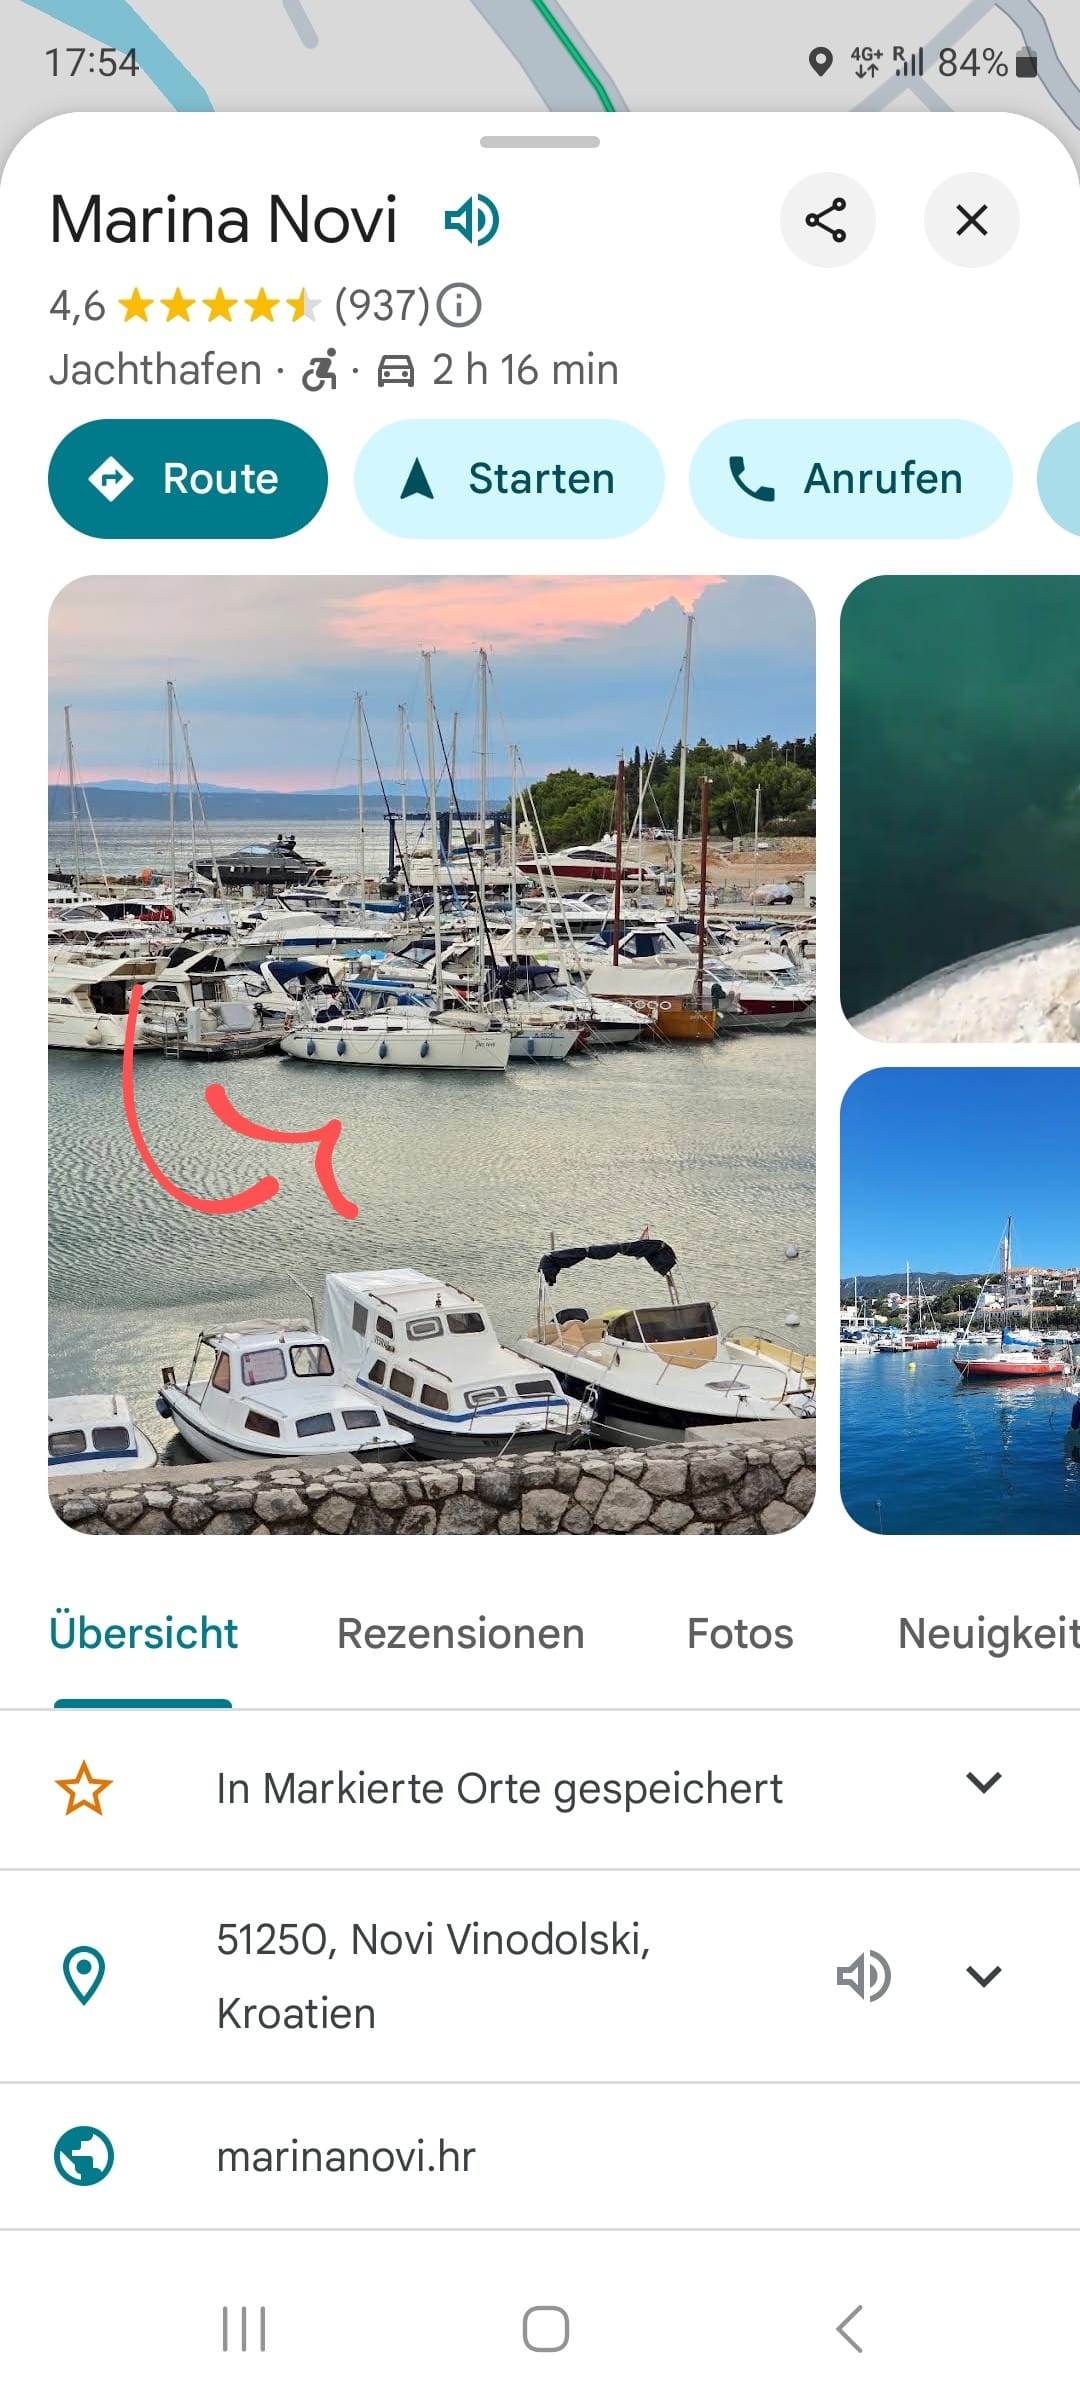Image resolution: width=1080 pixels, height=2400 pixels.
Task: Expand the saved places list chevron
Action: (984, 1782)
